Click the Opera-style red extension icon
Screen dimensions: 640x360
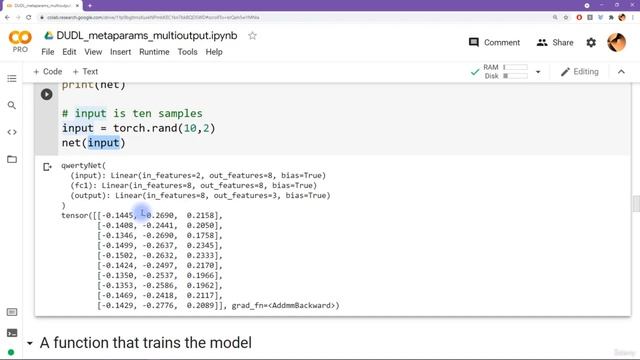click(x=579, y=18)
